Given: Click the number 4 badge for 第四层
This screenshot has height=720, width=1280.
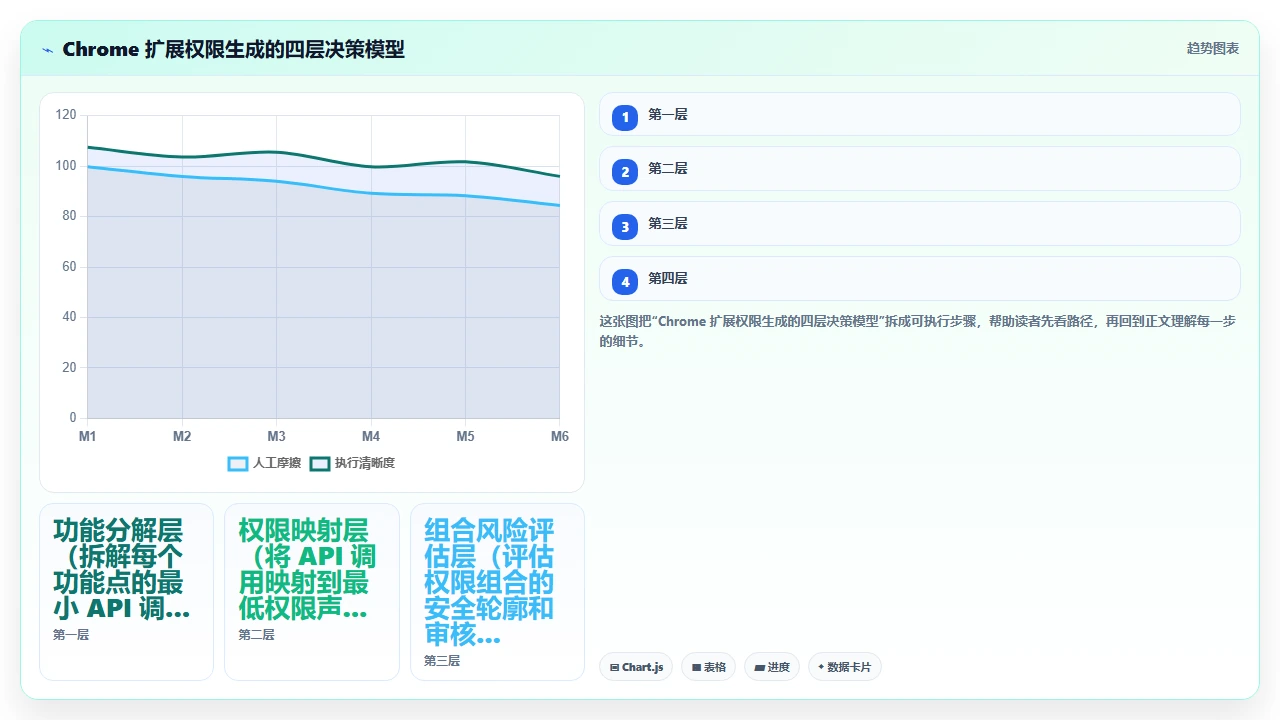Looking at the screenshot, I should 625,282.
